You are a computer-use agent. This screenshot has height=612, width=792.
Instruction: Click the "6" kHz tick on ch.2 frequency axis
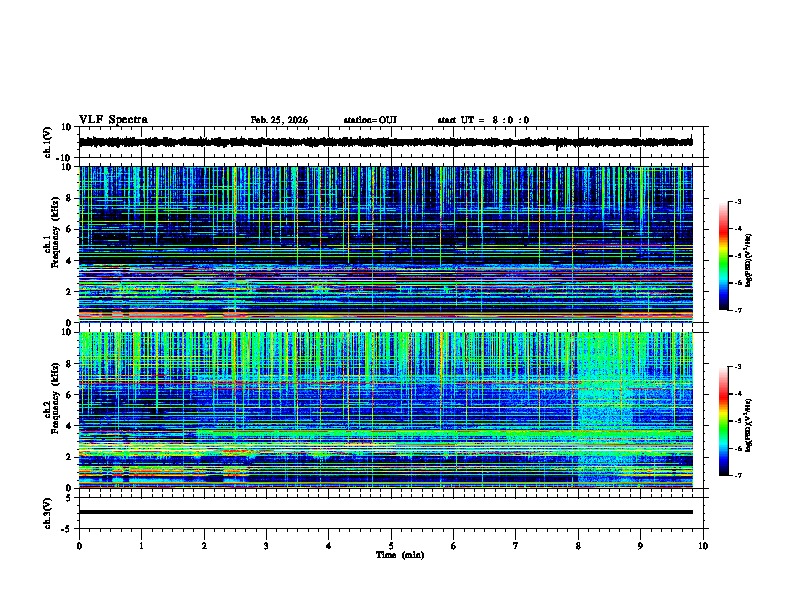pos(69,395)
